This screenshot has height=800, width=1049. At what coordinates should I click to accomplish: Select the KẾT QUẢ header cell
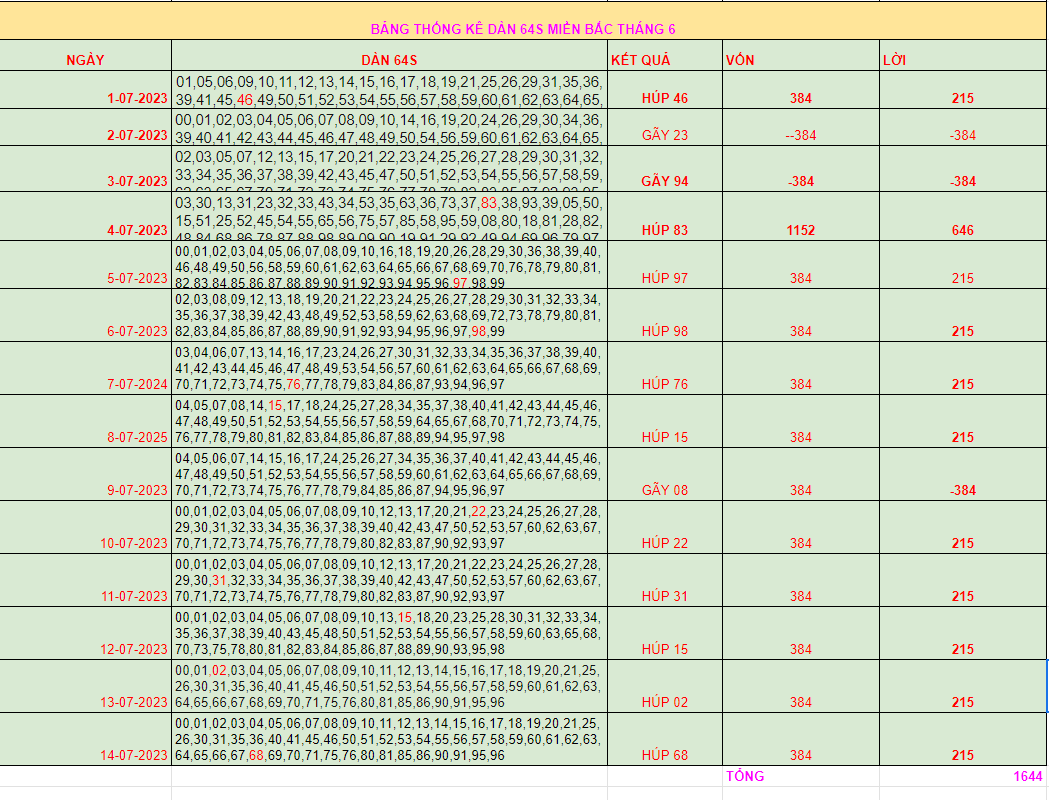665,56
